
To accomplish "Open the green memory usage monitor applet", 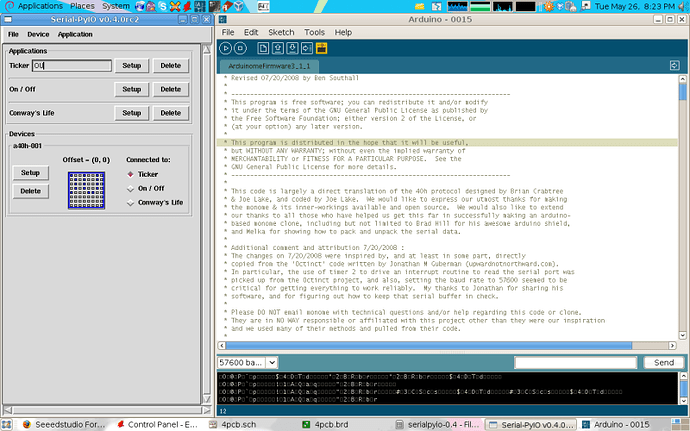I will point(480,6).
